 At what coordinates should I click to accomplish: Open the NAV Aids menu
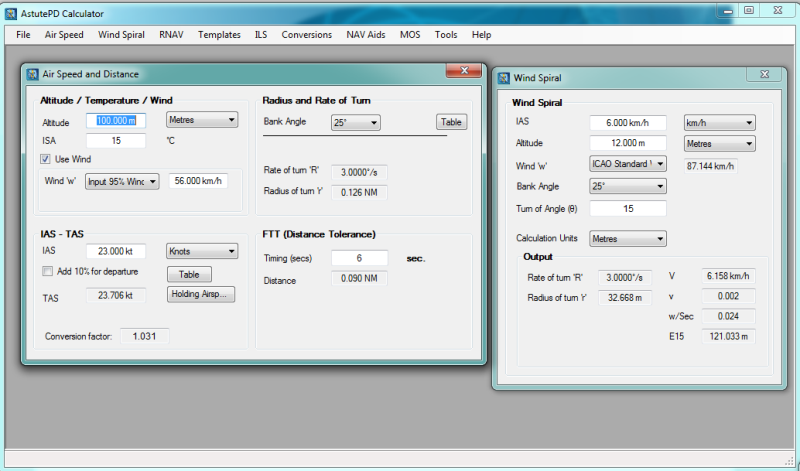(x=365, y=35)
